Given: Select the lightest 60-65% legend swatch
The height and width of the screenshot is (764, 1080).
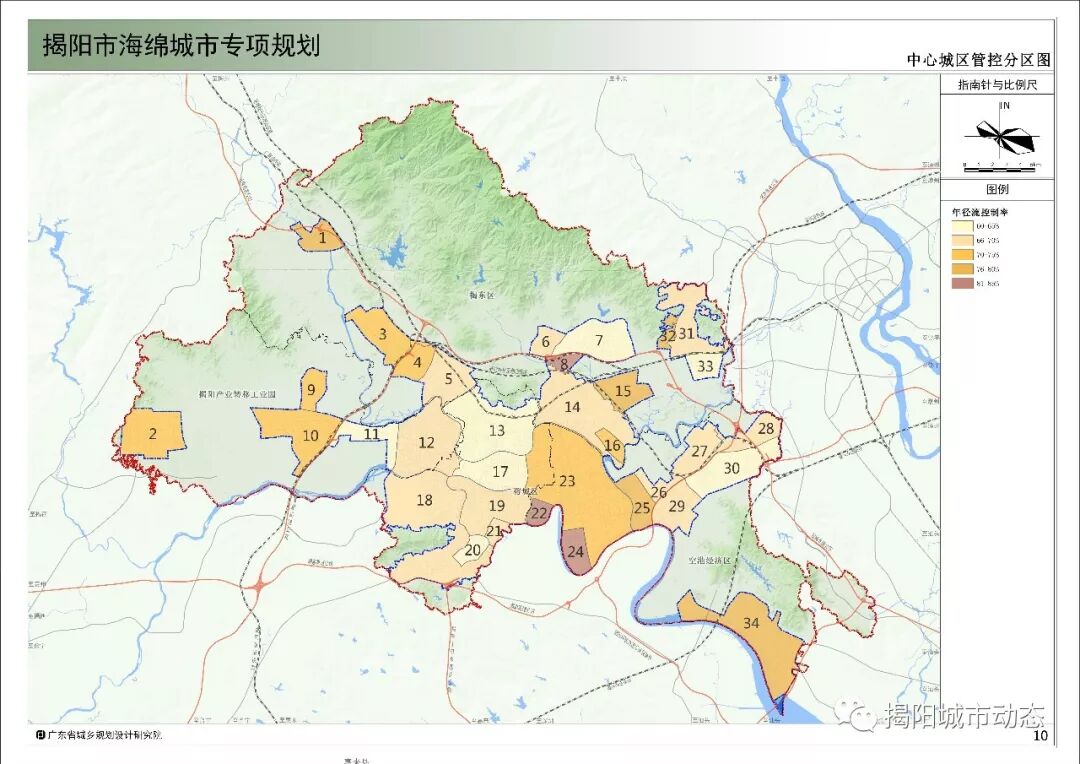Looking at the screenshot, I should pos(962,226).
